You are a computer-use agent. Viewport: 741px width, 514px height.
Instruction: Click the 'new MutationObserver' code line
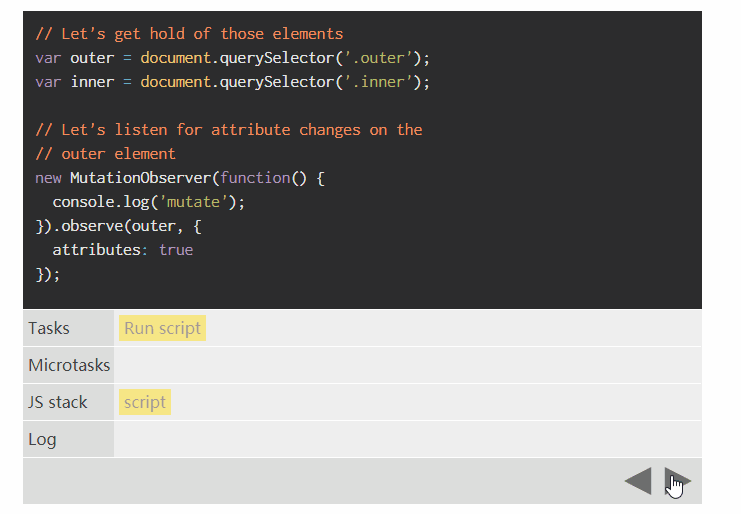180,178
